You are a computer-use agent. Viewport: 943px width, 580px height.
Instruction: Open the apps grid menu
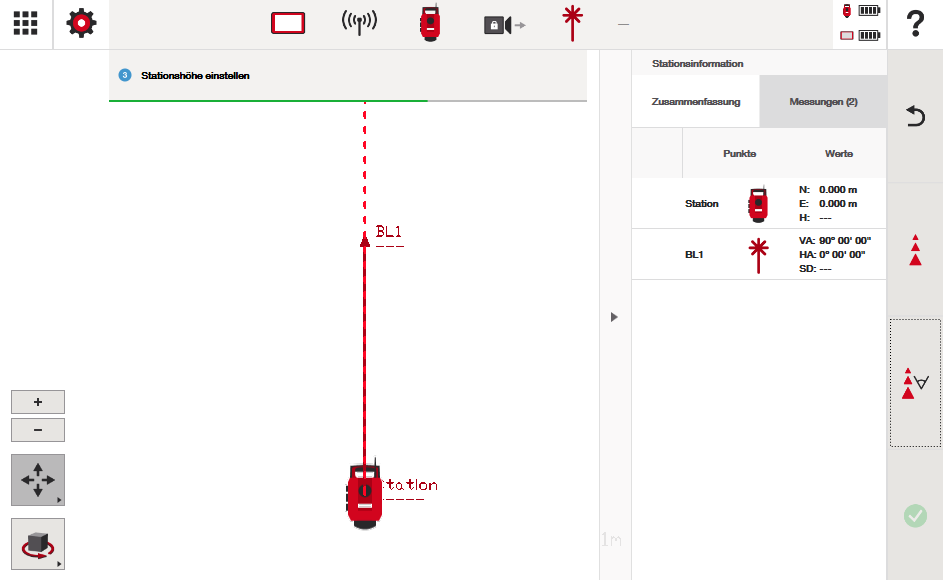(x=26, y=24)
